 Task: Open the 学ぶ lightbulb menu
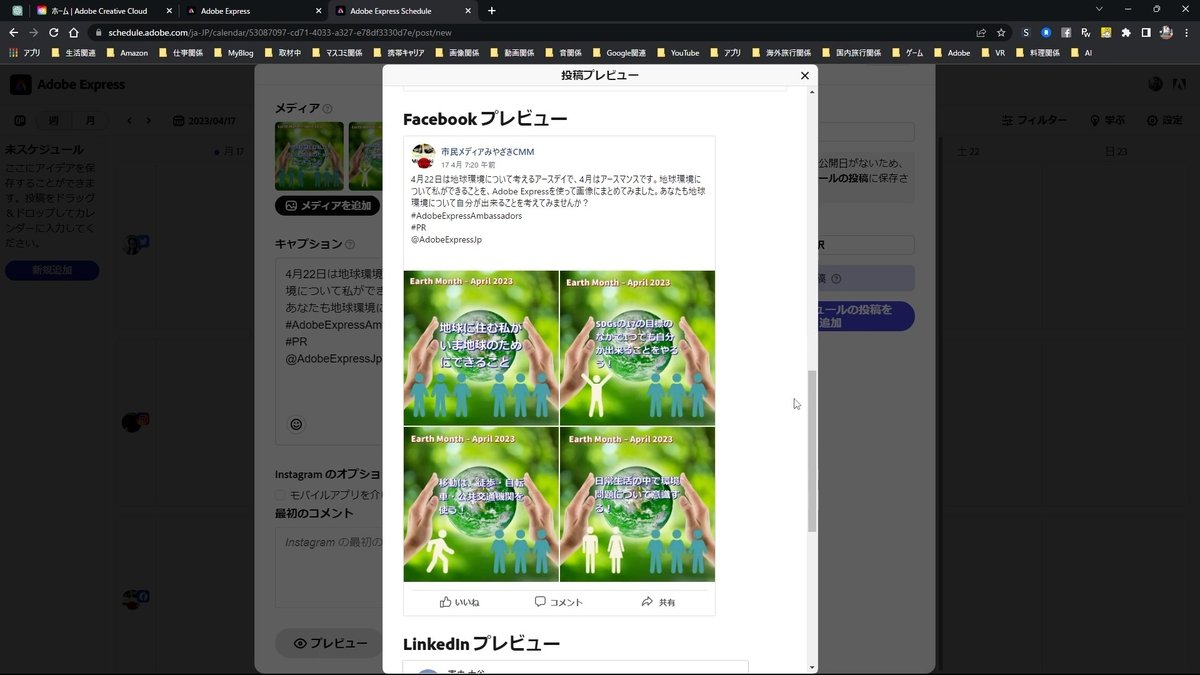pos(1106,120)
